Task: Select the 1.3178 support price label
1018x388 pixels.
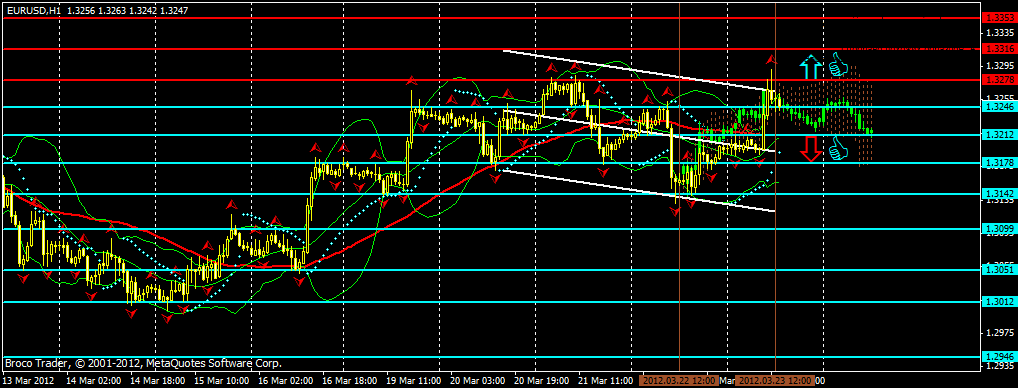Action: [x=999, y=163]
